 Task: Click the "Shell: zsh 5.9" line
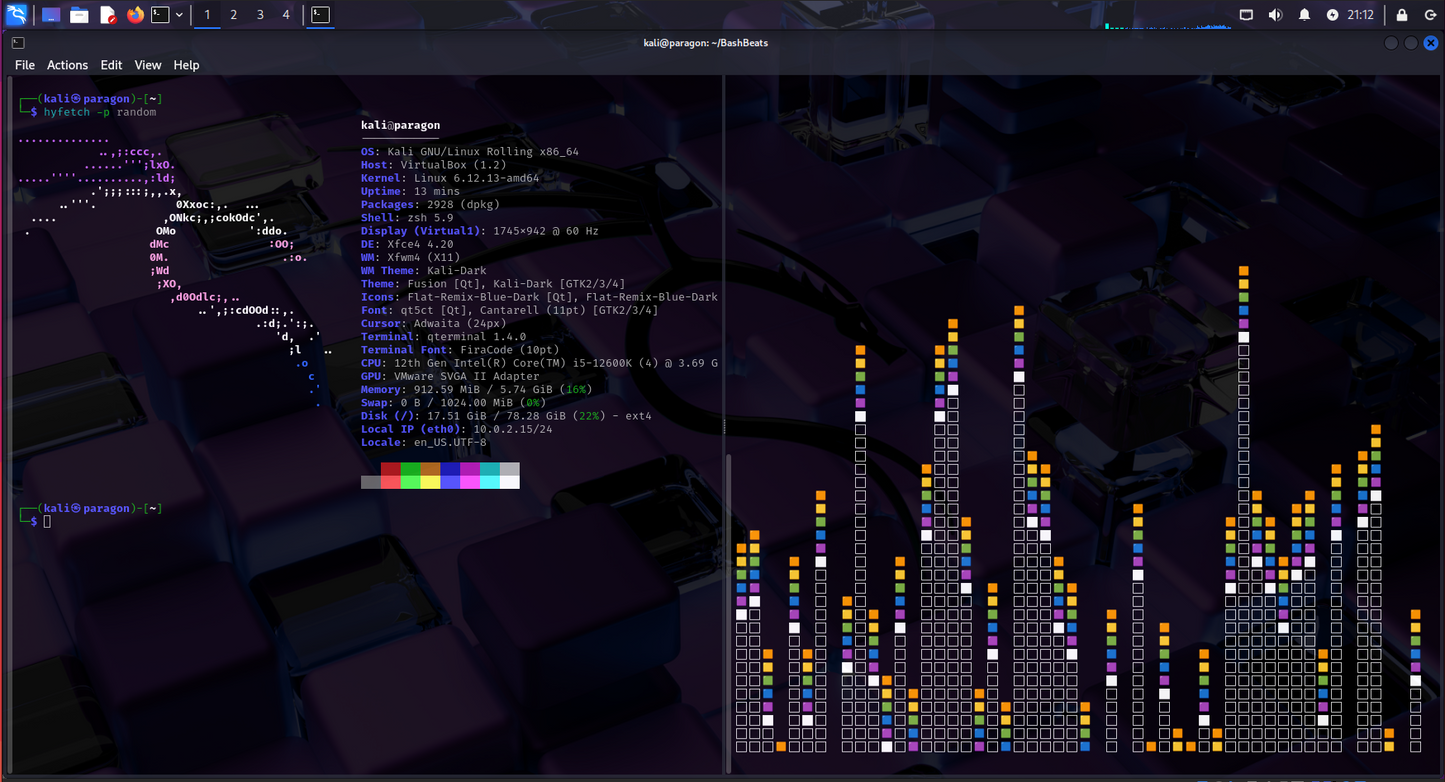[x=407, y=218]
